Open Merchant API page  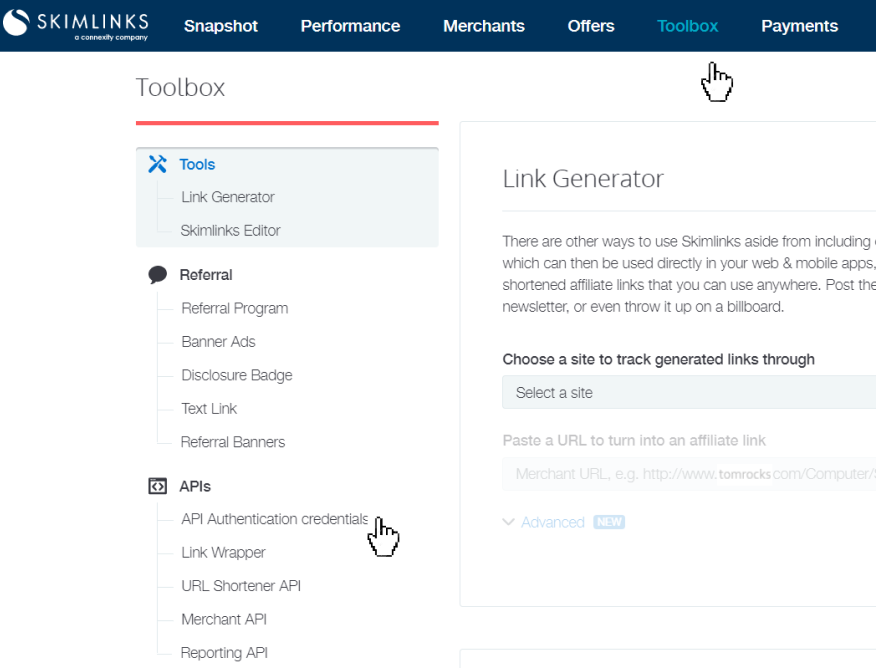(x=224, y=619)
